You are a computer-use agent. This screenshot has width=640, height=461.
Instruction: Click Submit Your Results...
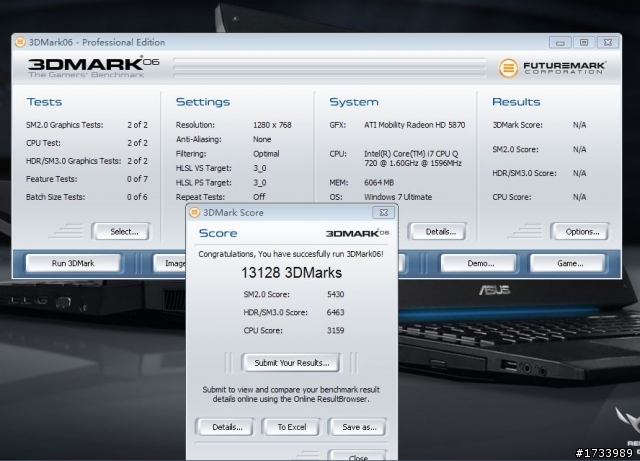click(x=291, y=363)
